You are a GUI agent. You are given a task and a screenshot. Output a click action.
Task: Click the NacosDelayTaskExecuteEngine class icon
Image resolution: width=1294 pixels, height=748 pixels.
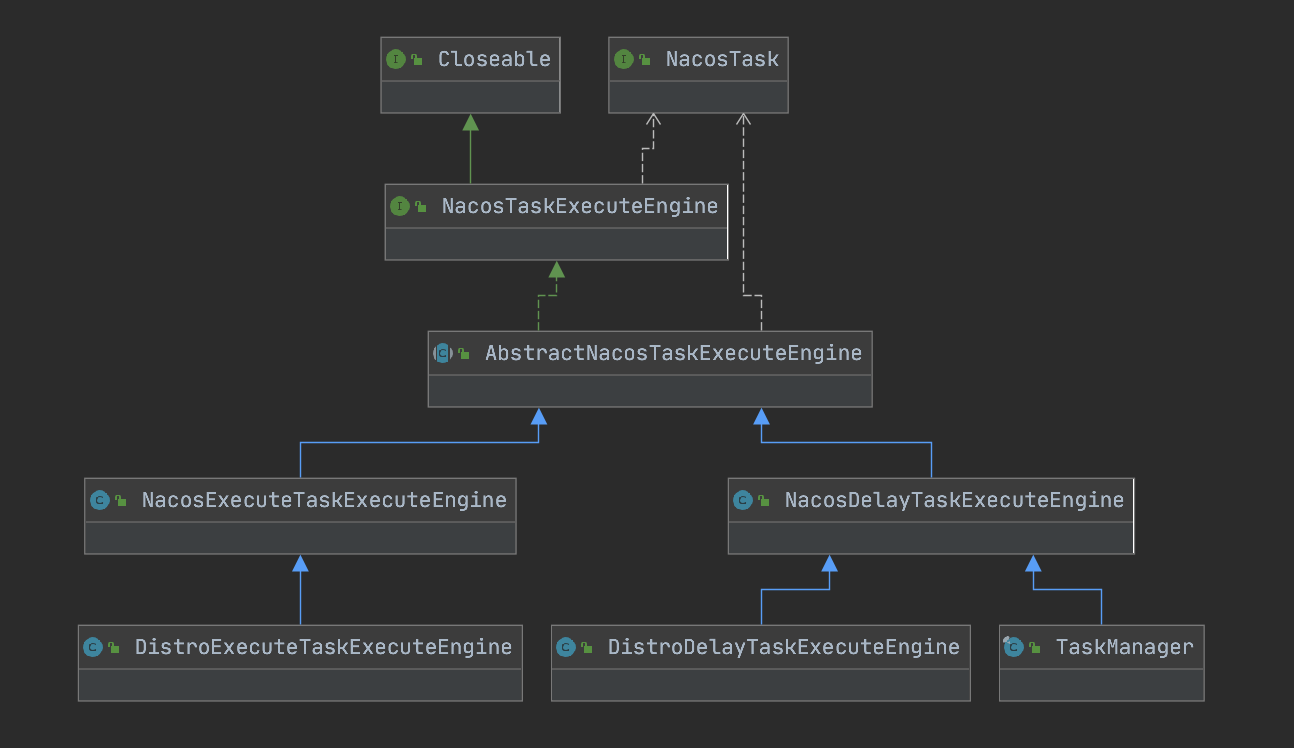pyautogui.click(x=742, y=500)
